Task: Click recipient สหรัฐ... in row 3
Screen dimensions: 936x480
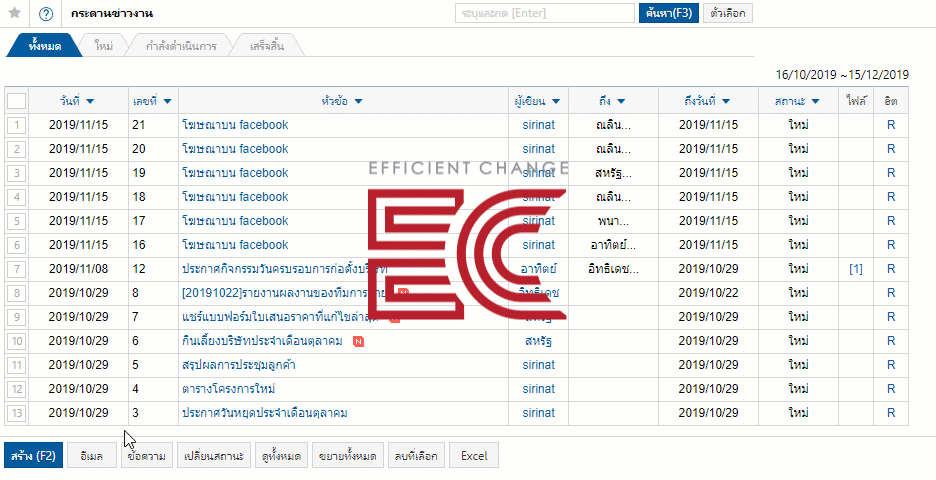Action: 613,173
